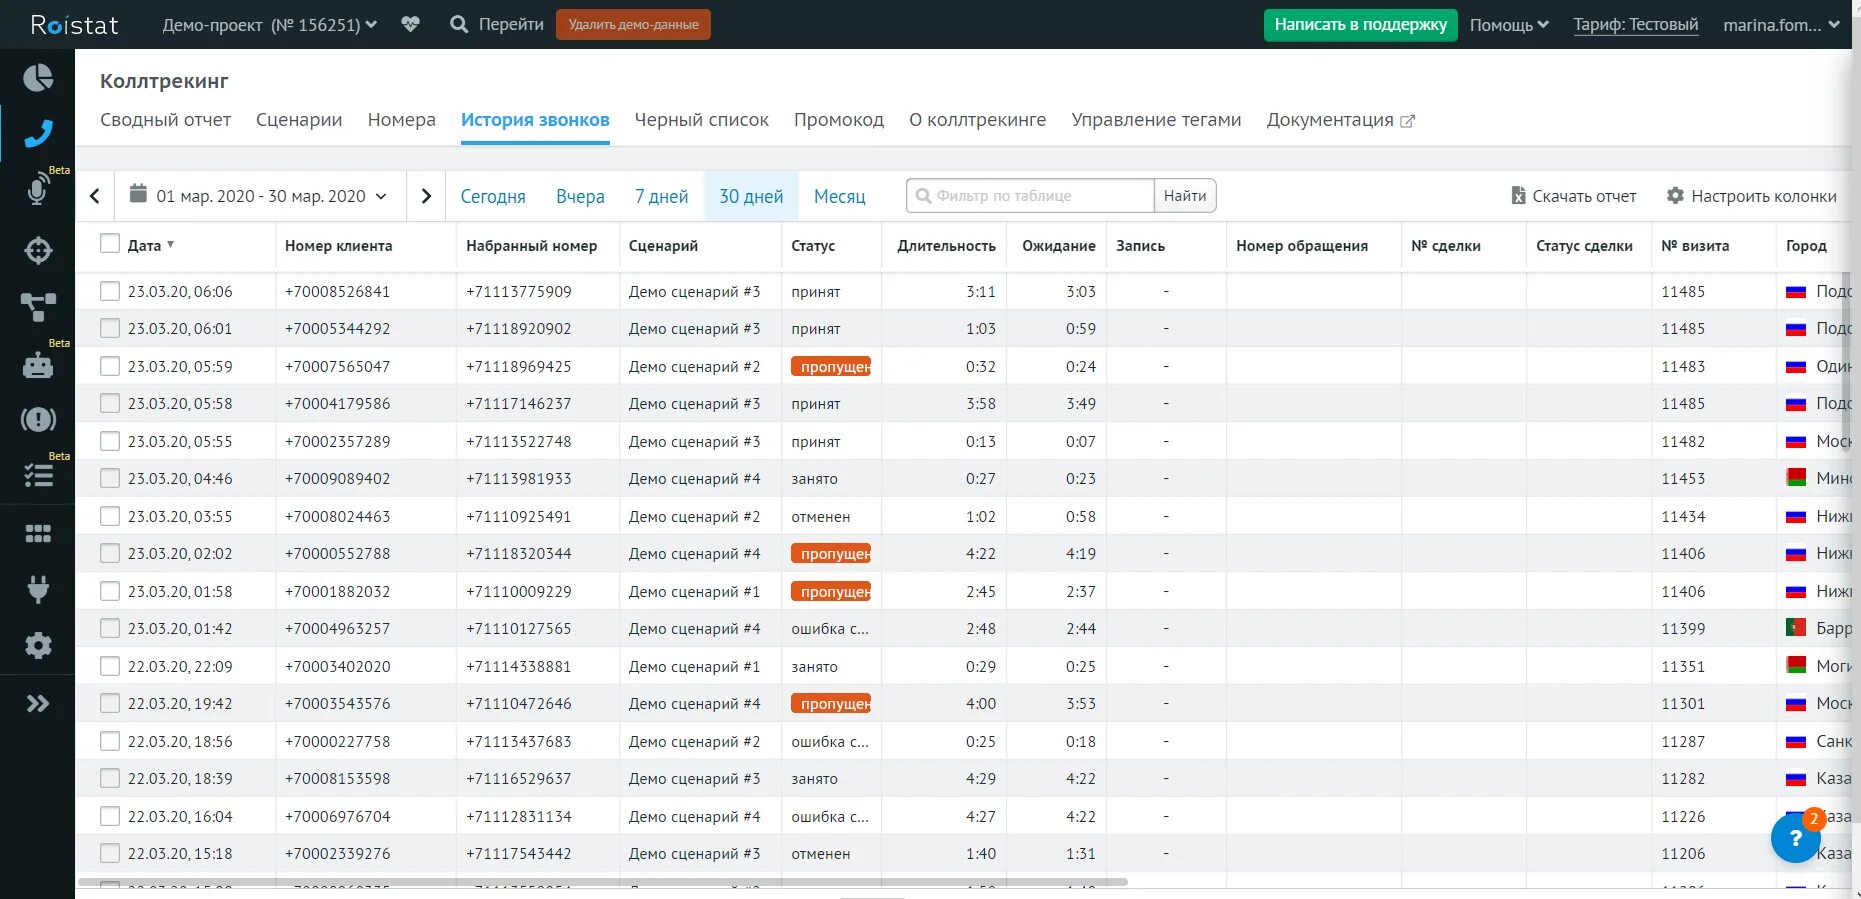Screen dimensions: 1861x899
Task: Sort by Дата column header
Action: 150,245
